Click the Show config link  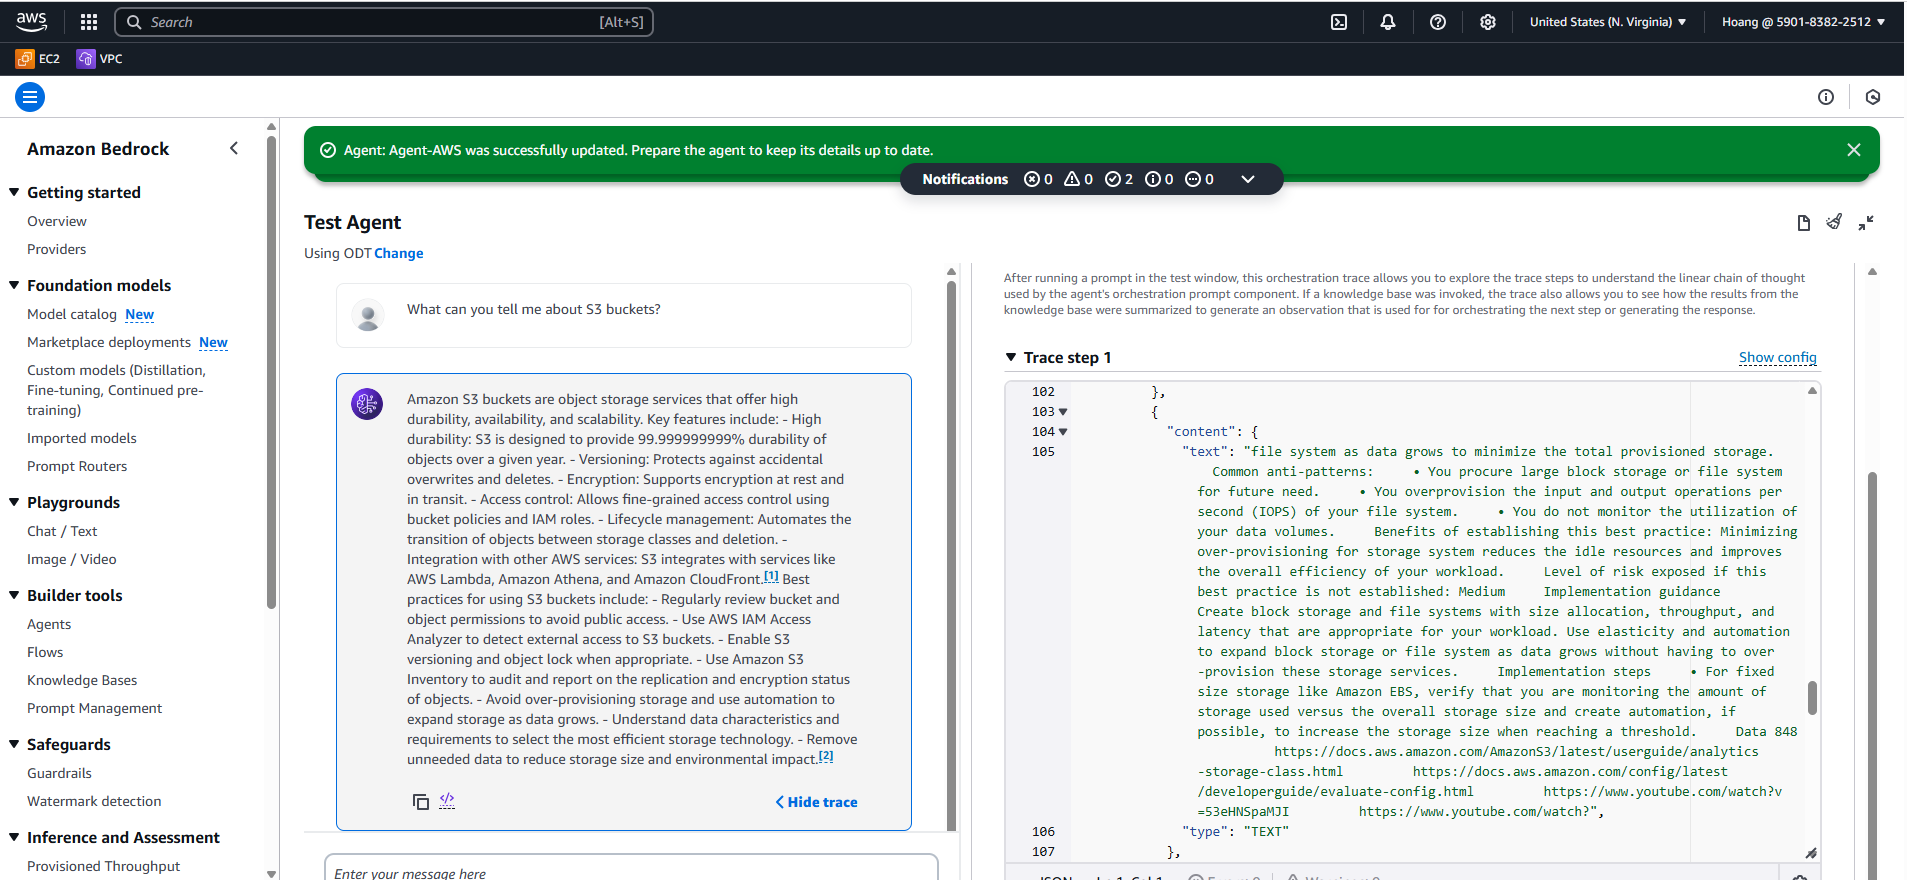click(1777, 357)
